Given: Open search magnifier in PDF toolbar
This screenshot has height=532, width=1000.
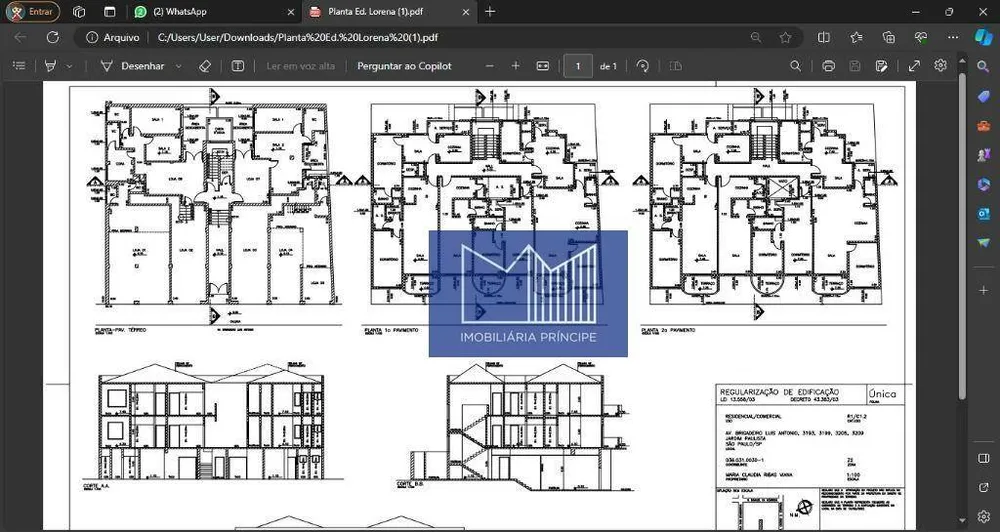Looking at the screenshot, I should pos(795,66).
